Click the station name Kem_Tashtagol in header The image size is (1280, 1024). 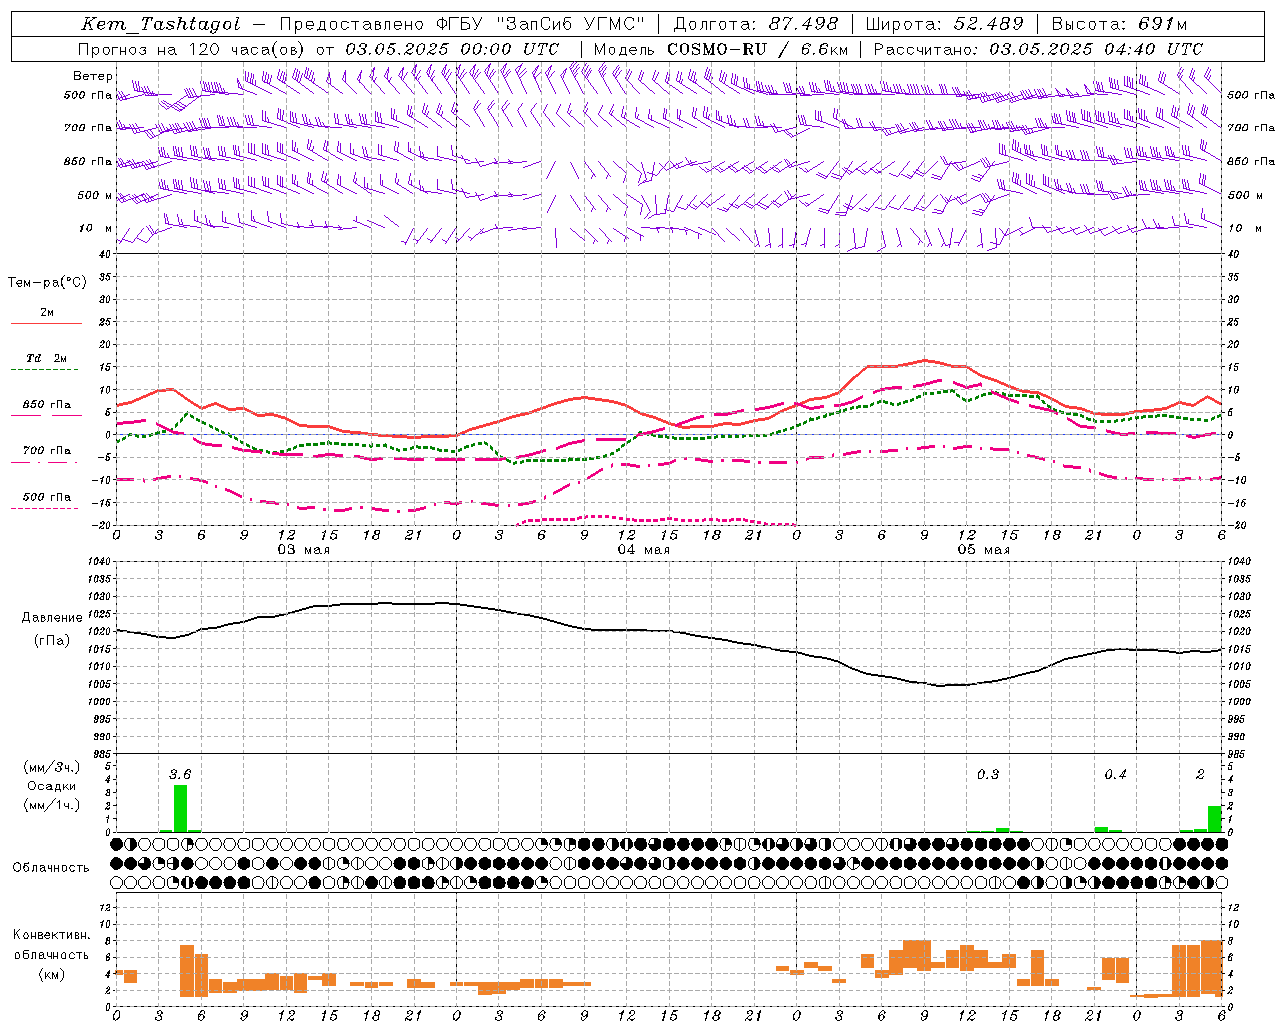coord(161,24)
